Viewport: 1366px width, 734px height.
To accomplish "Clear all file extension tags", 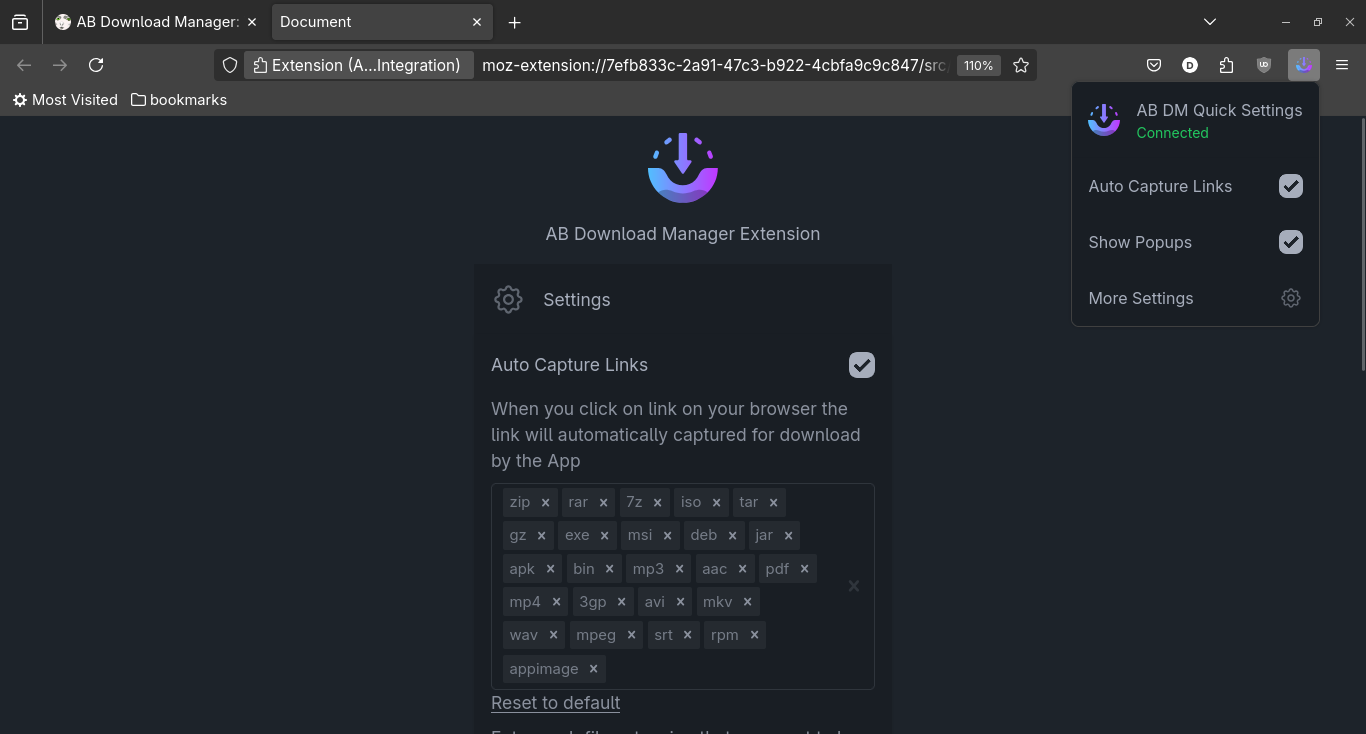I will tap(854, 586).
